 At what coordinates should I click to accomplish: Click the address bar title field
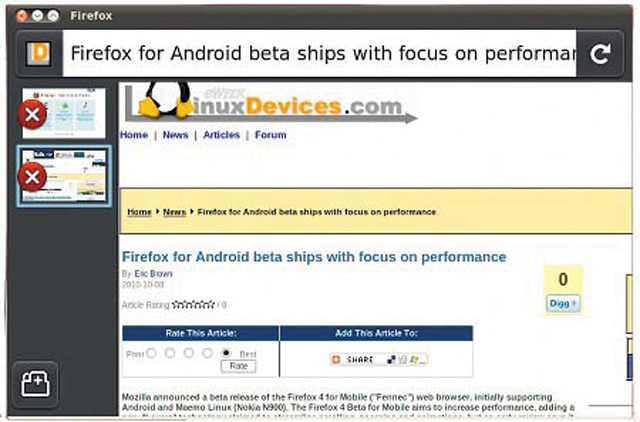[x=320, y=53]
